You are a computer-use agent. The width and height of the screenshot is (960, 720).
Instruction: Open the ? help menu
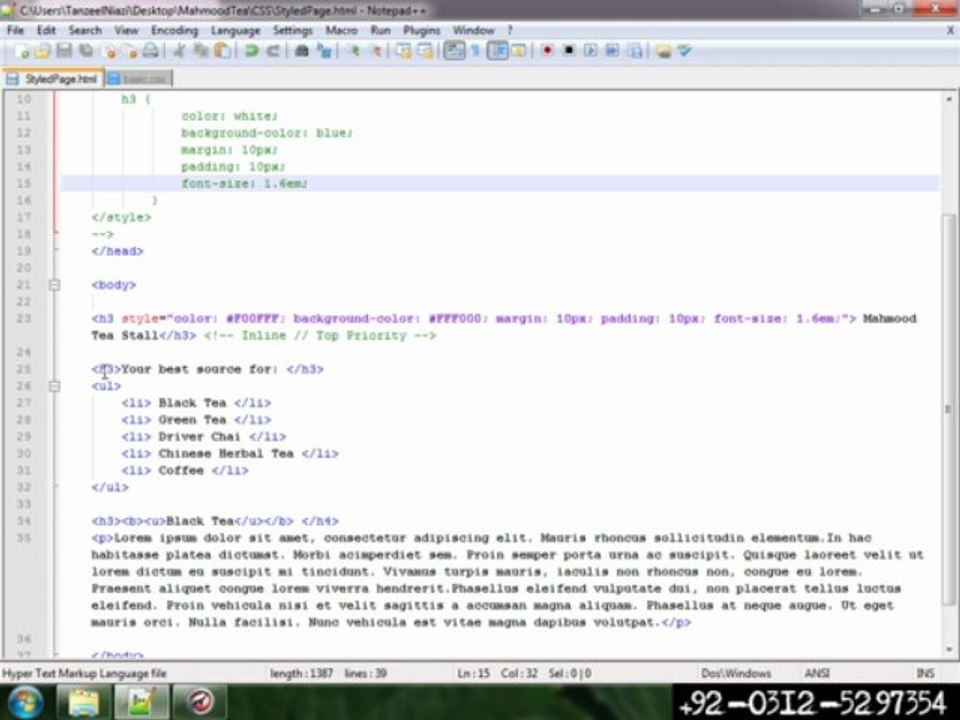tap(509, 30)
